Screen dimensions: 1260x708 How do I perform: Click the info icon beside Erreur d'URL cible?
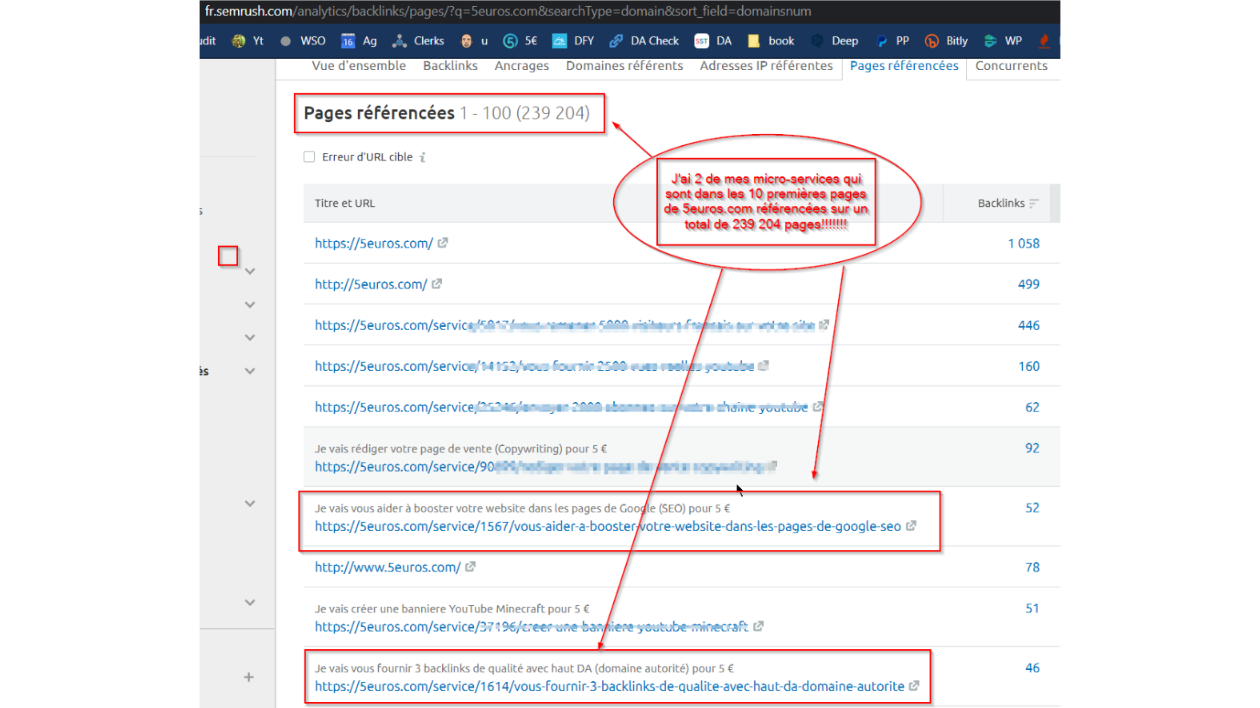423,157
